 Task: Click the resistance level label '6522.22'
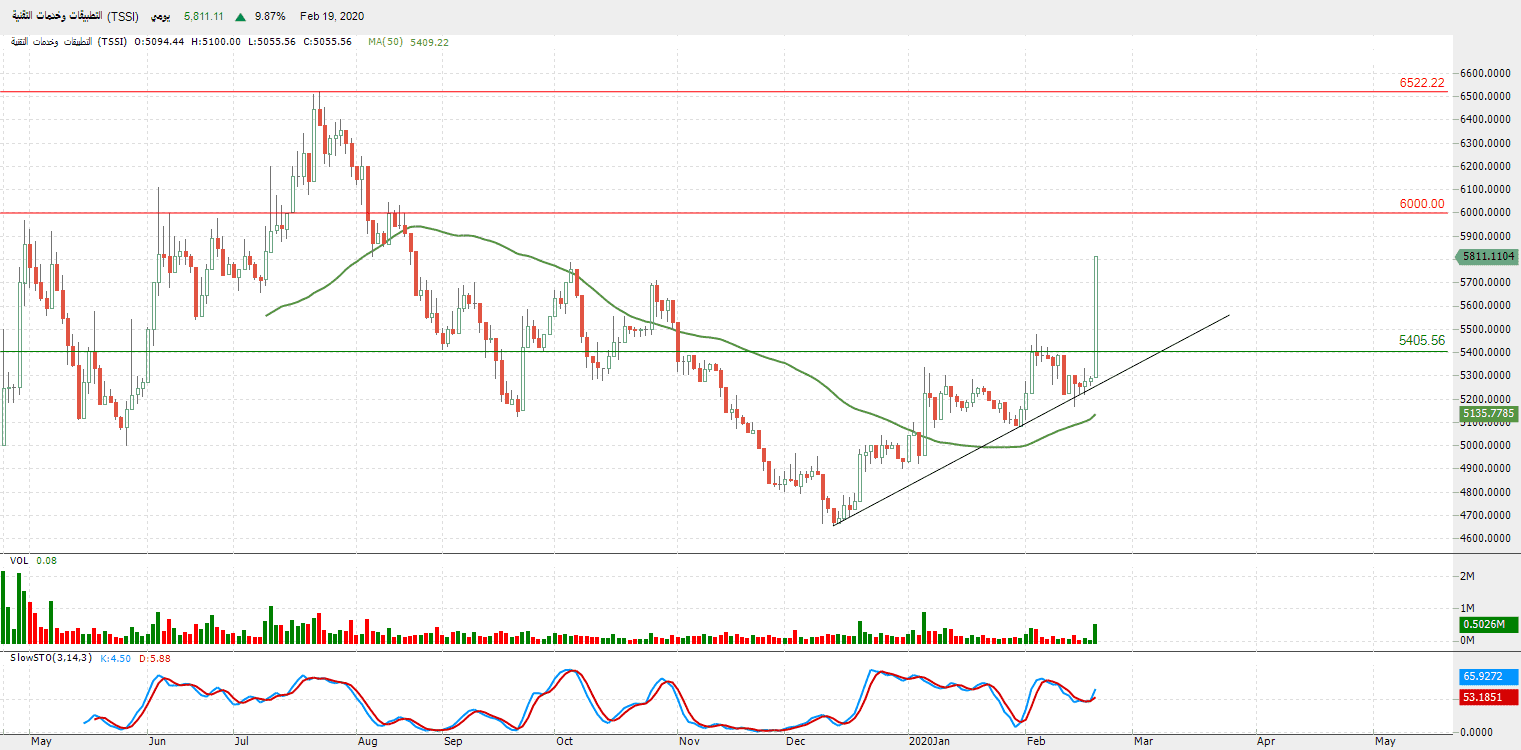1422,83
